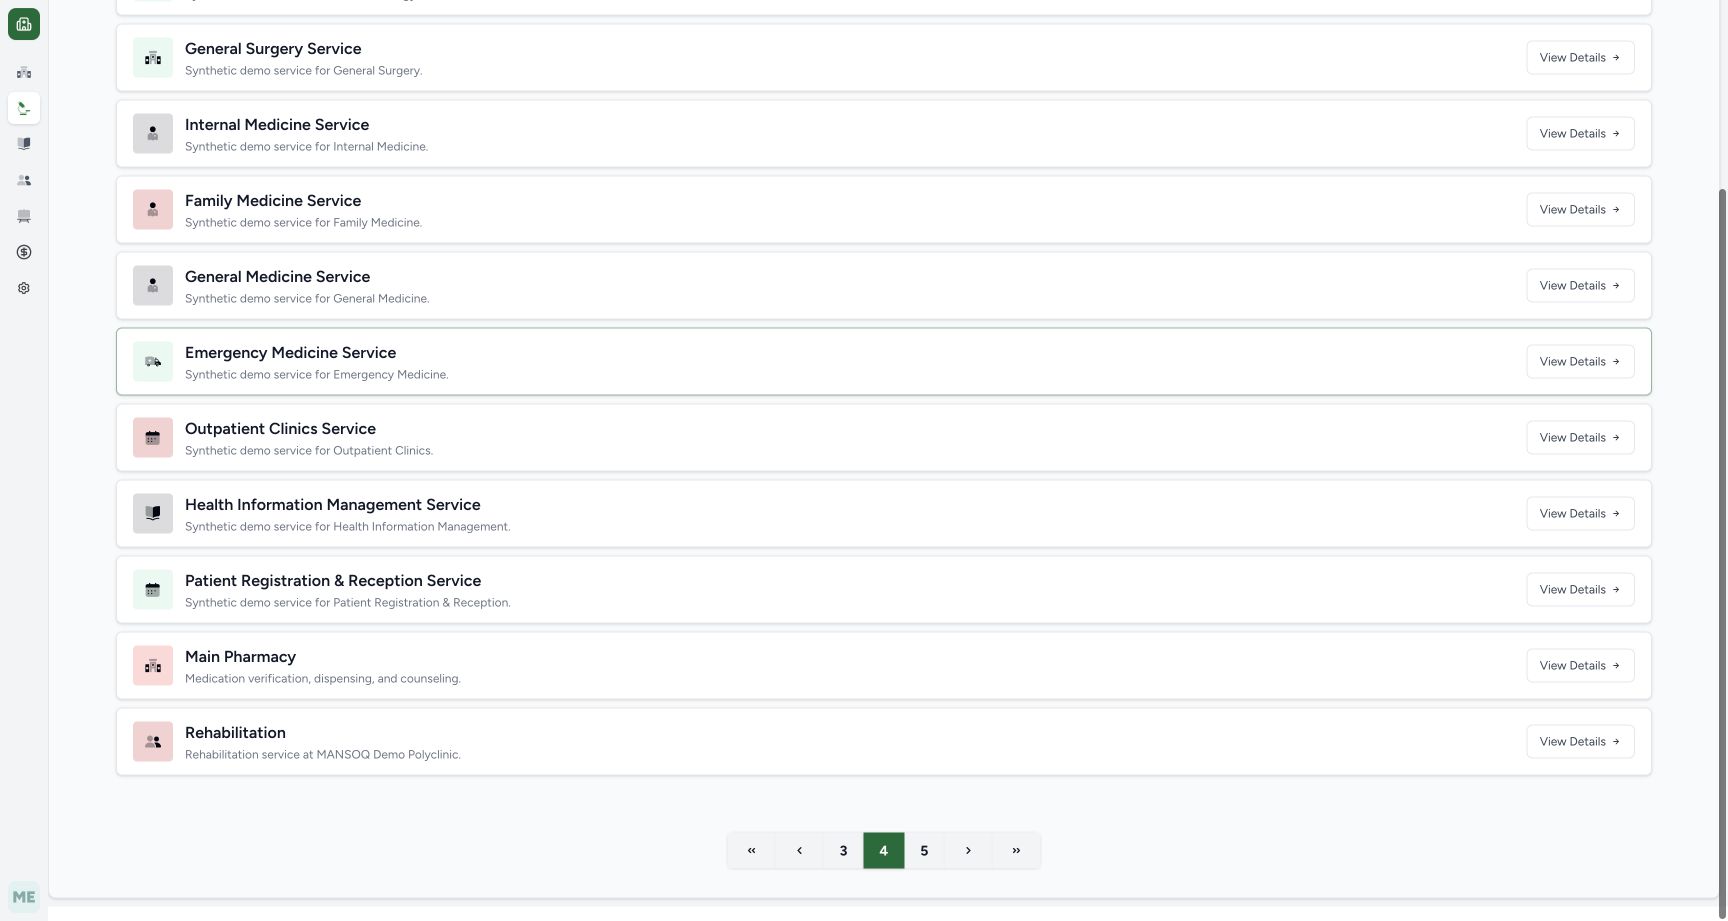Viewport: 1728px width, 921px height.
Task: View Details for Rehabilitation
Action: click(x=1580, y=742)
